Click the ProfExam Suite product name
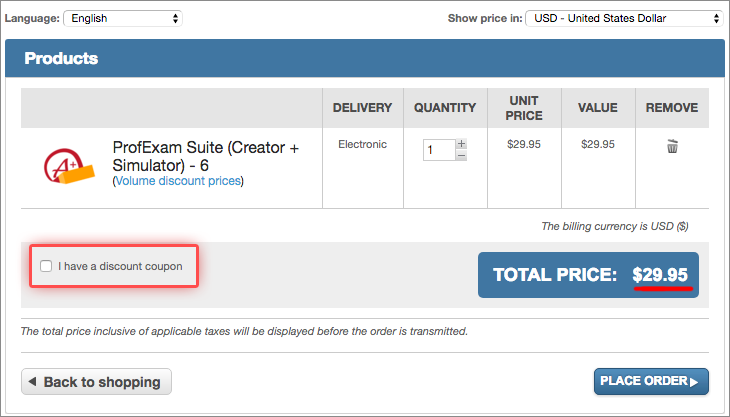The height and width of the screenshot is (417, 730). tap(206, 156)
